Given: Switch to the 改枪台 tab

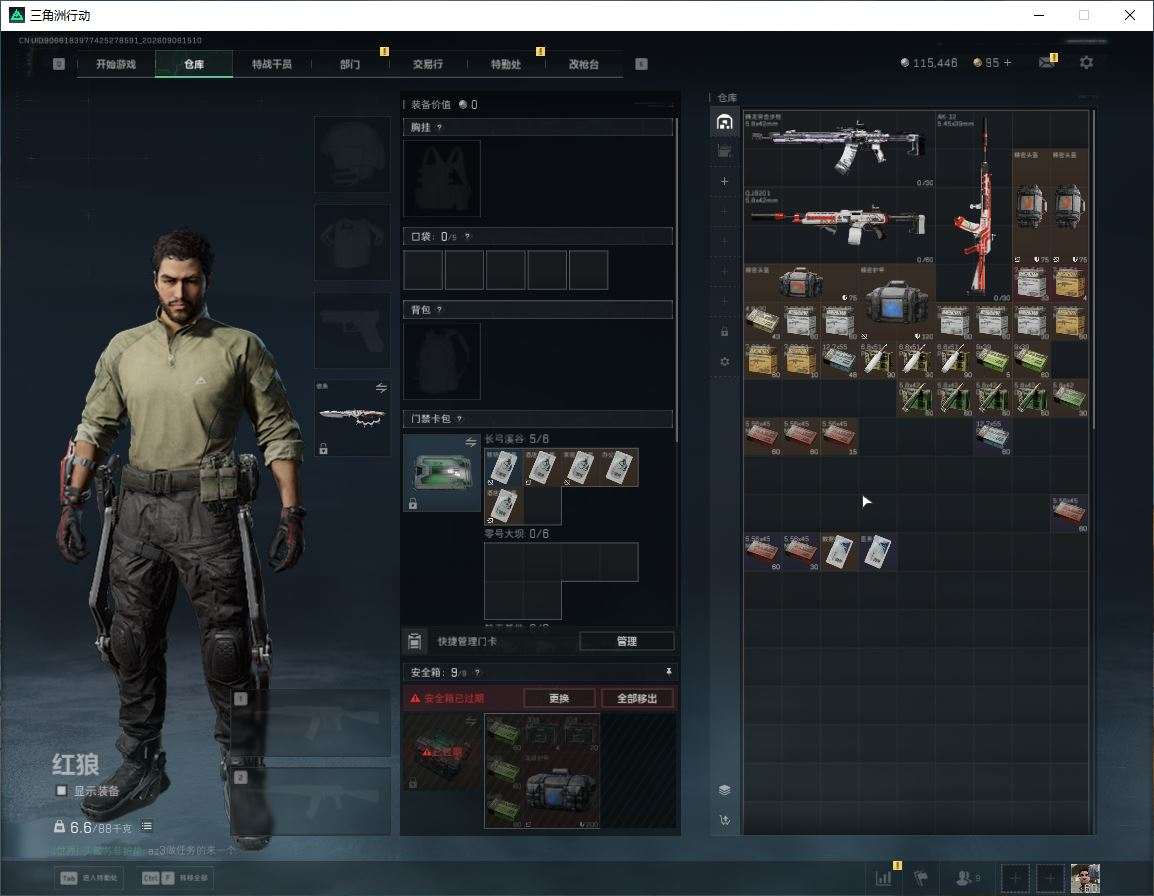Looking at the screenshot, I should pos(584,64).
